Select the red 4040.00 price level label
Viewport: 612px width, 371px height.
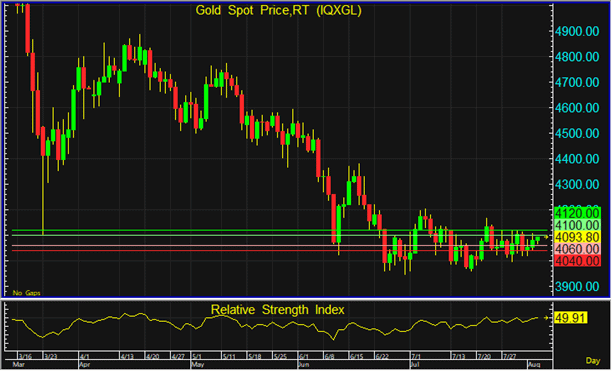(577, 261)
